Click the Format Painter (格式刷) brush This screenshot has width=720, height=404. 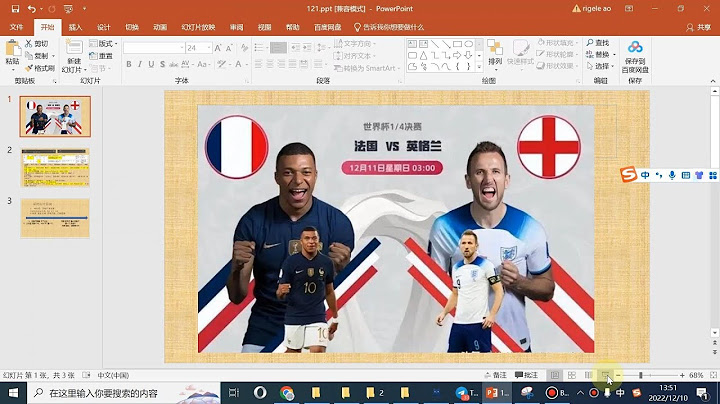[x=40, y=68]
